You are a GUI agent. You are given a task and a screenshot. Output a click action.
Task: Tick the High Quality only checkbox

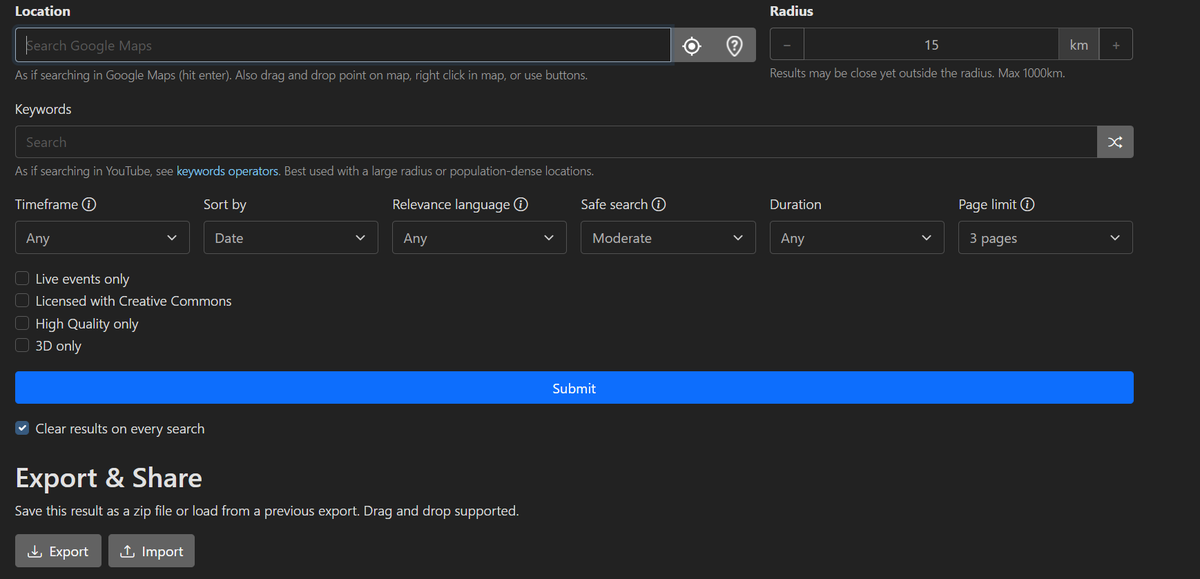pyautogui.click(x=22, y=324)
